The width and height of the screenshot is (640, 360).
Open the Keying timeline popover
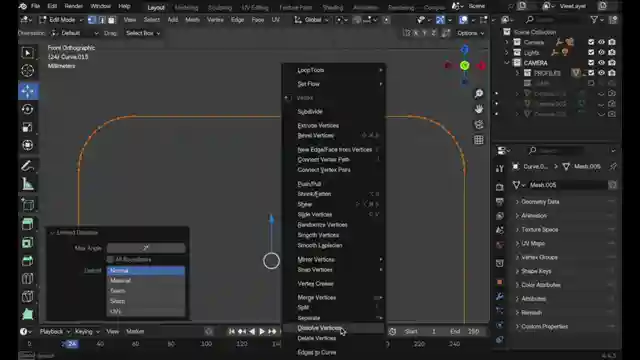coord(87,331)
